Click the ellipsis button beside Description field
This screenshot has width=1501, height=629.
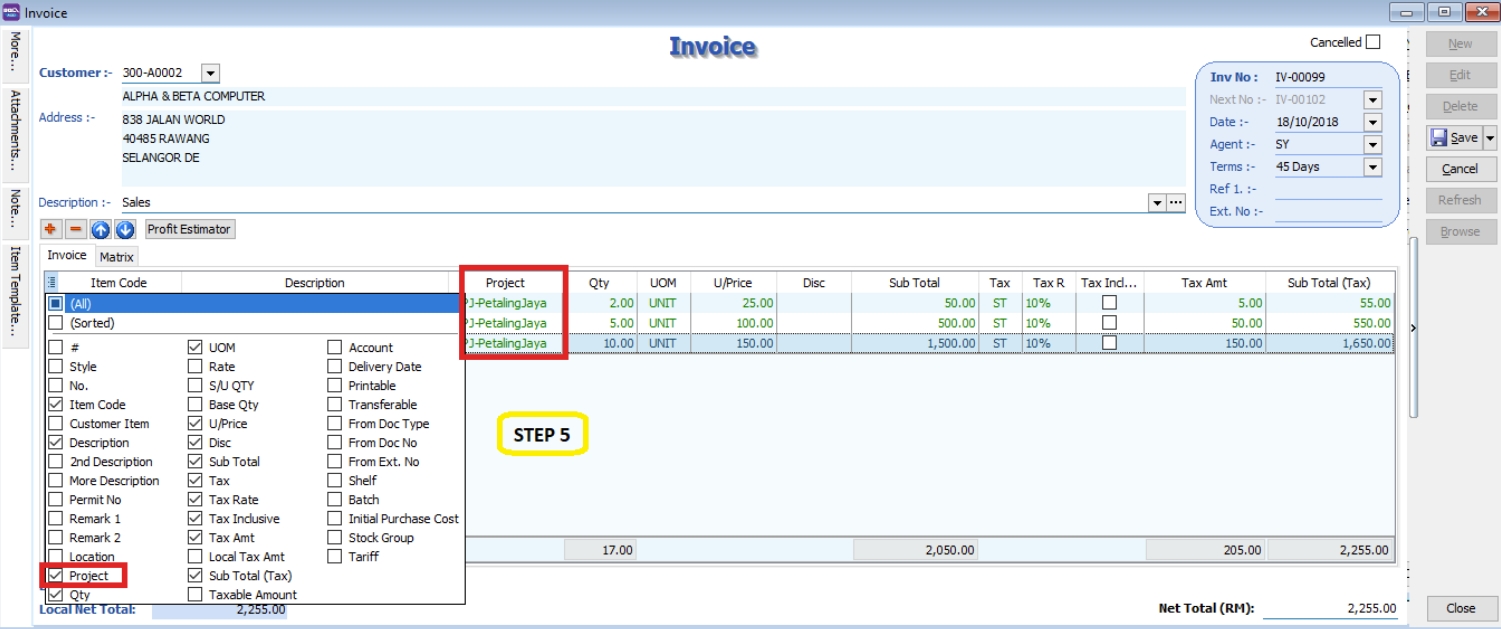click(1176, 202)
